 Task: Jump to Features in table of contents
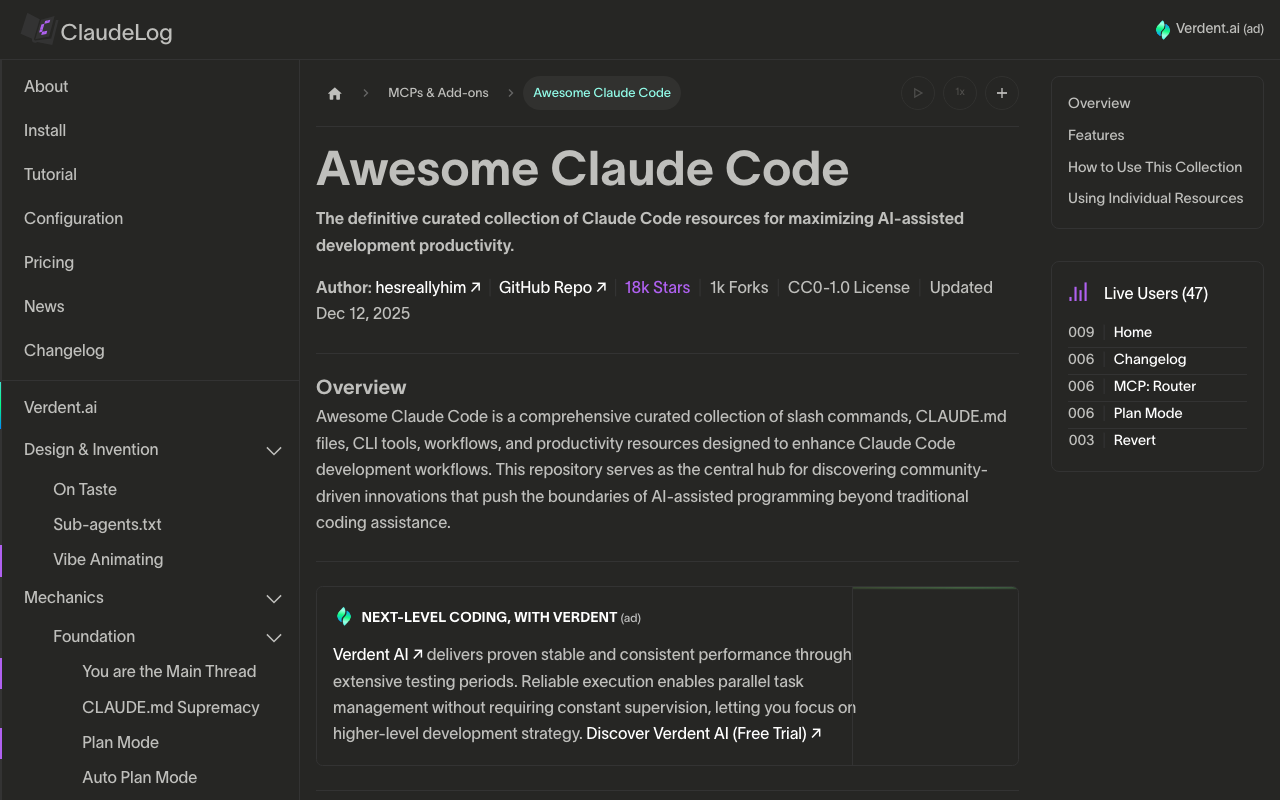[1096, 135]
